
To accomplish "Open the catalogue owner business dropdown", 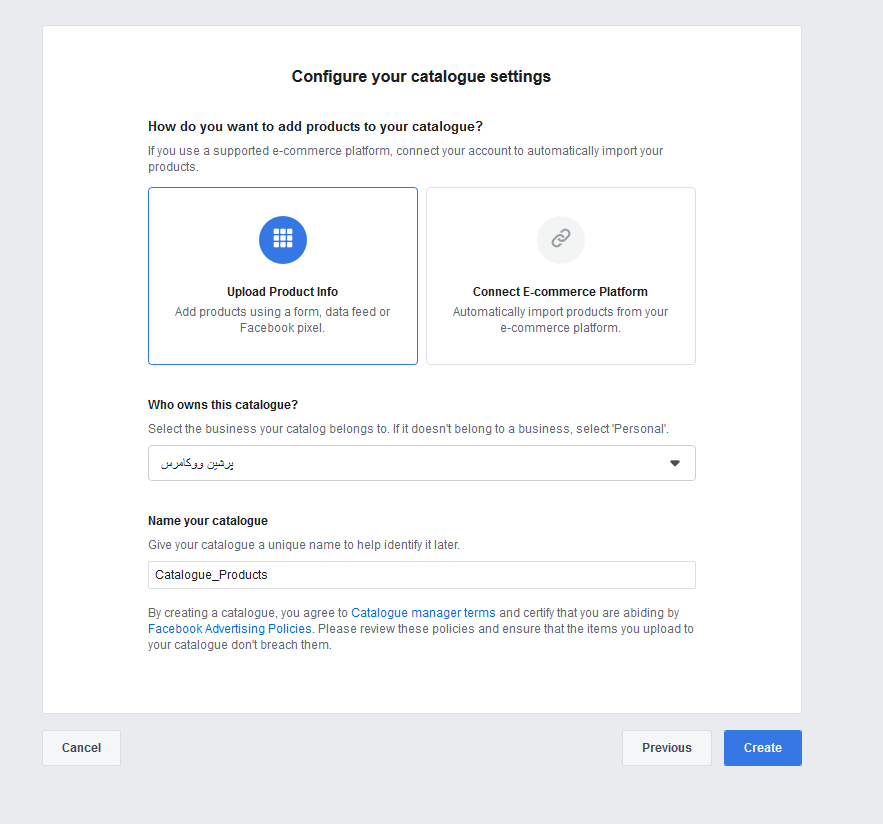I will pos(421,463).
